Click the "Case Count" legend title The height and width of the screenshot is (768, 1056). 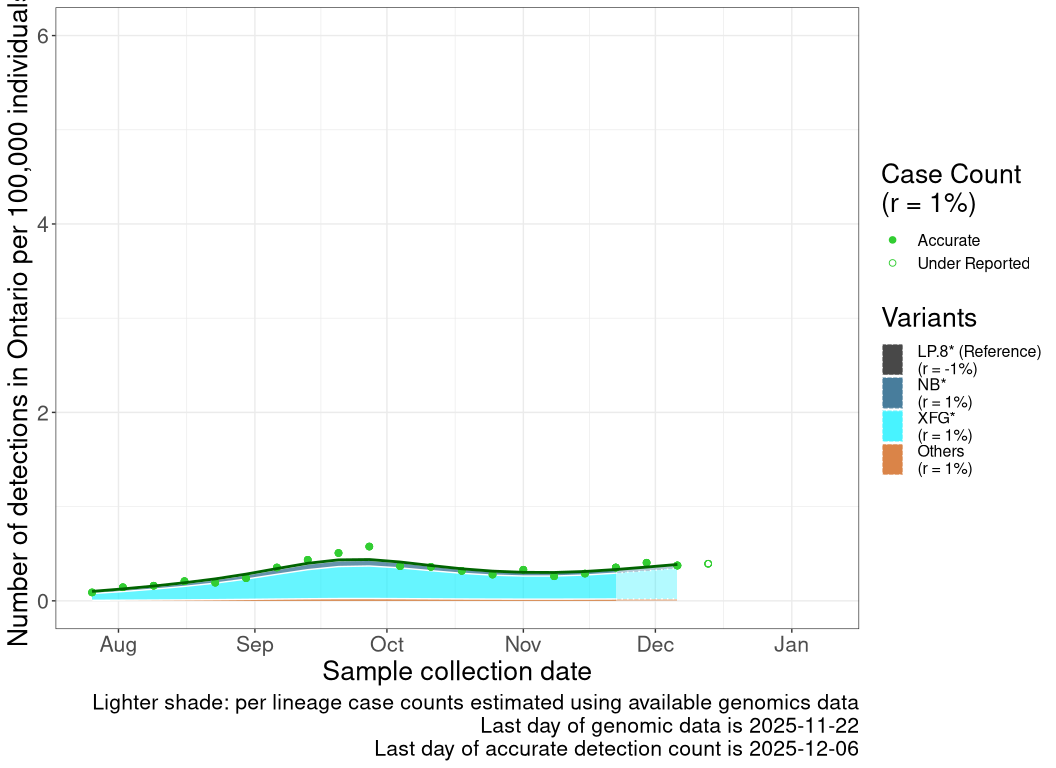click(x=950, y=174)
